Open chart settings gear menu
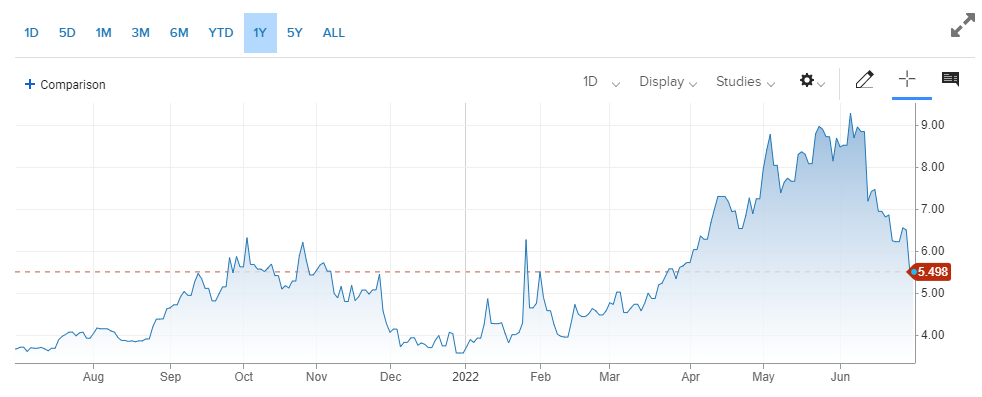This screenshot has height=397, width=982. point(812,81)
